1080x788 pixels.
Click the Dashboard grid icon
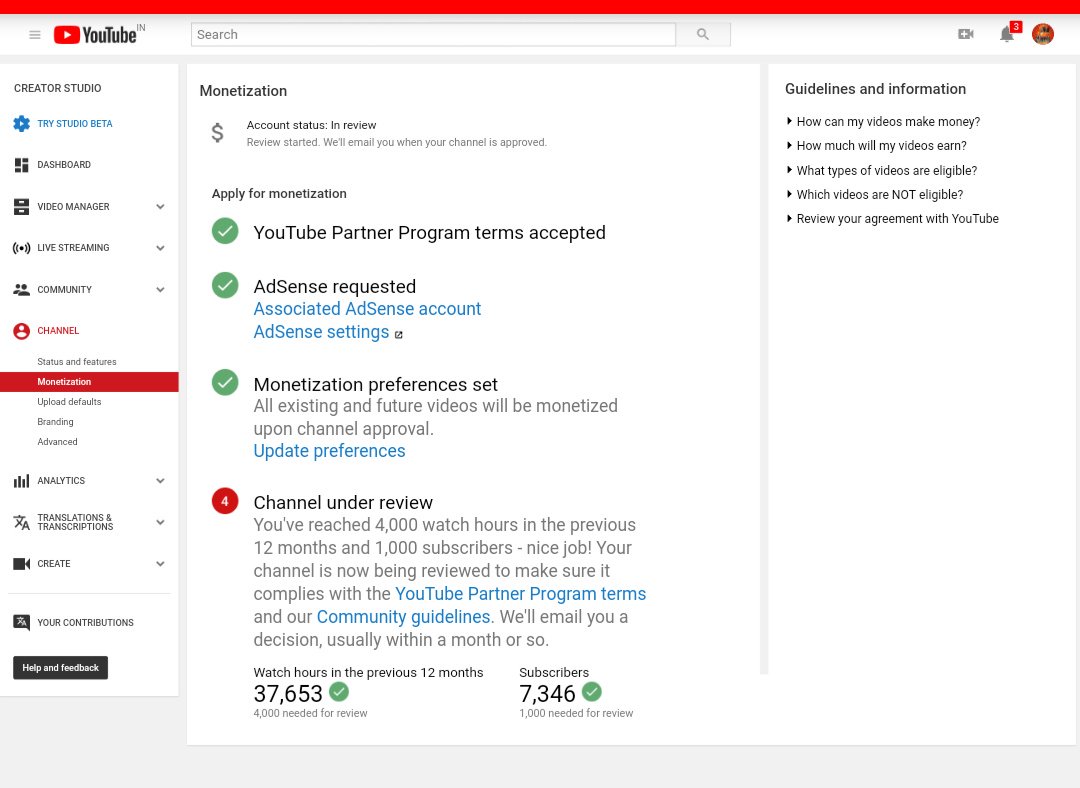click(x=21, y=165)
